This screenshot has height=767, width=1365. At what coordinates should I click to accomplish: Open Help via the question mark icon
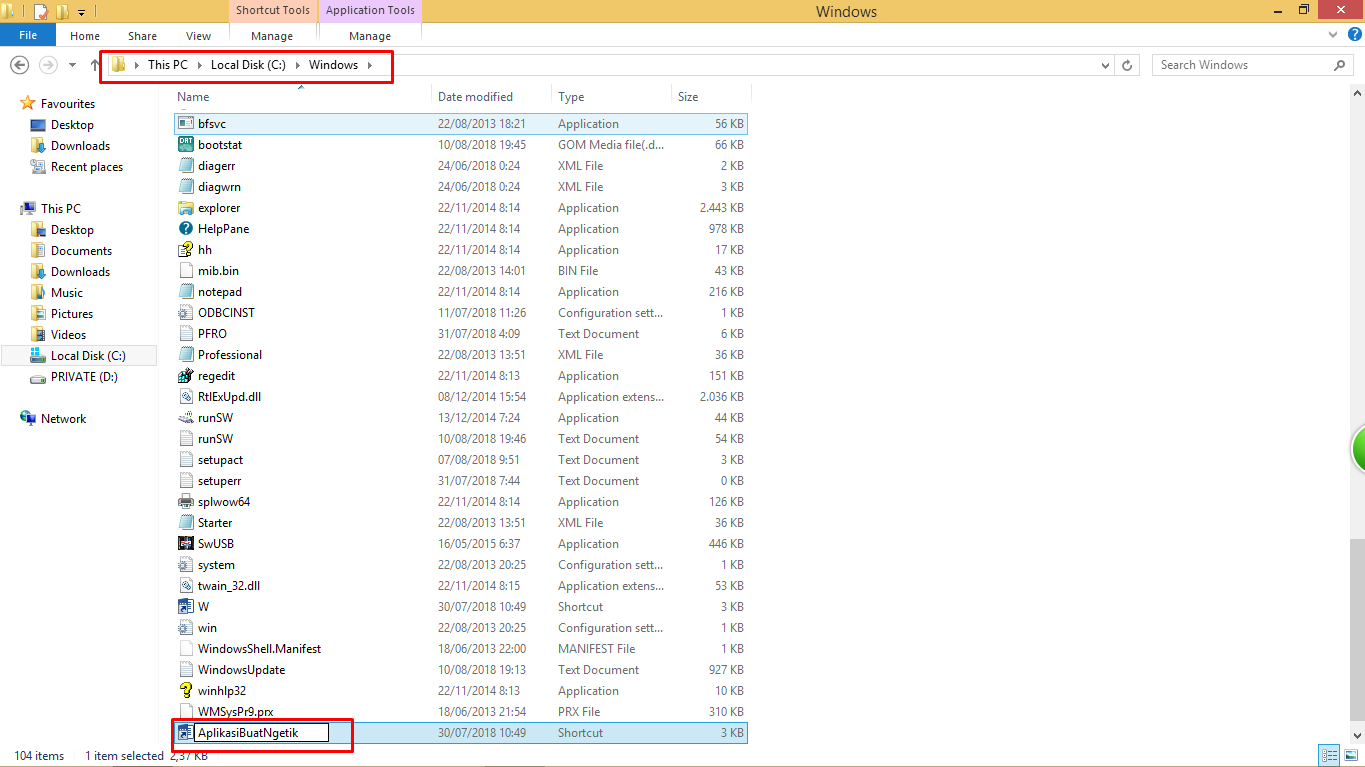click(1354, 36)
